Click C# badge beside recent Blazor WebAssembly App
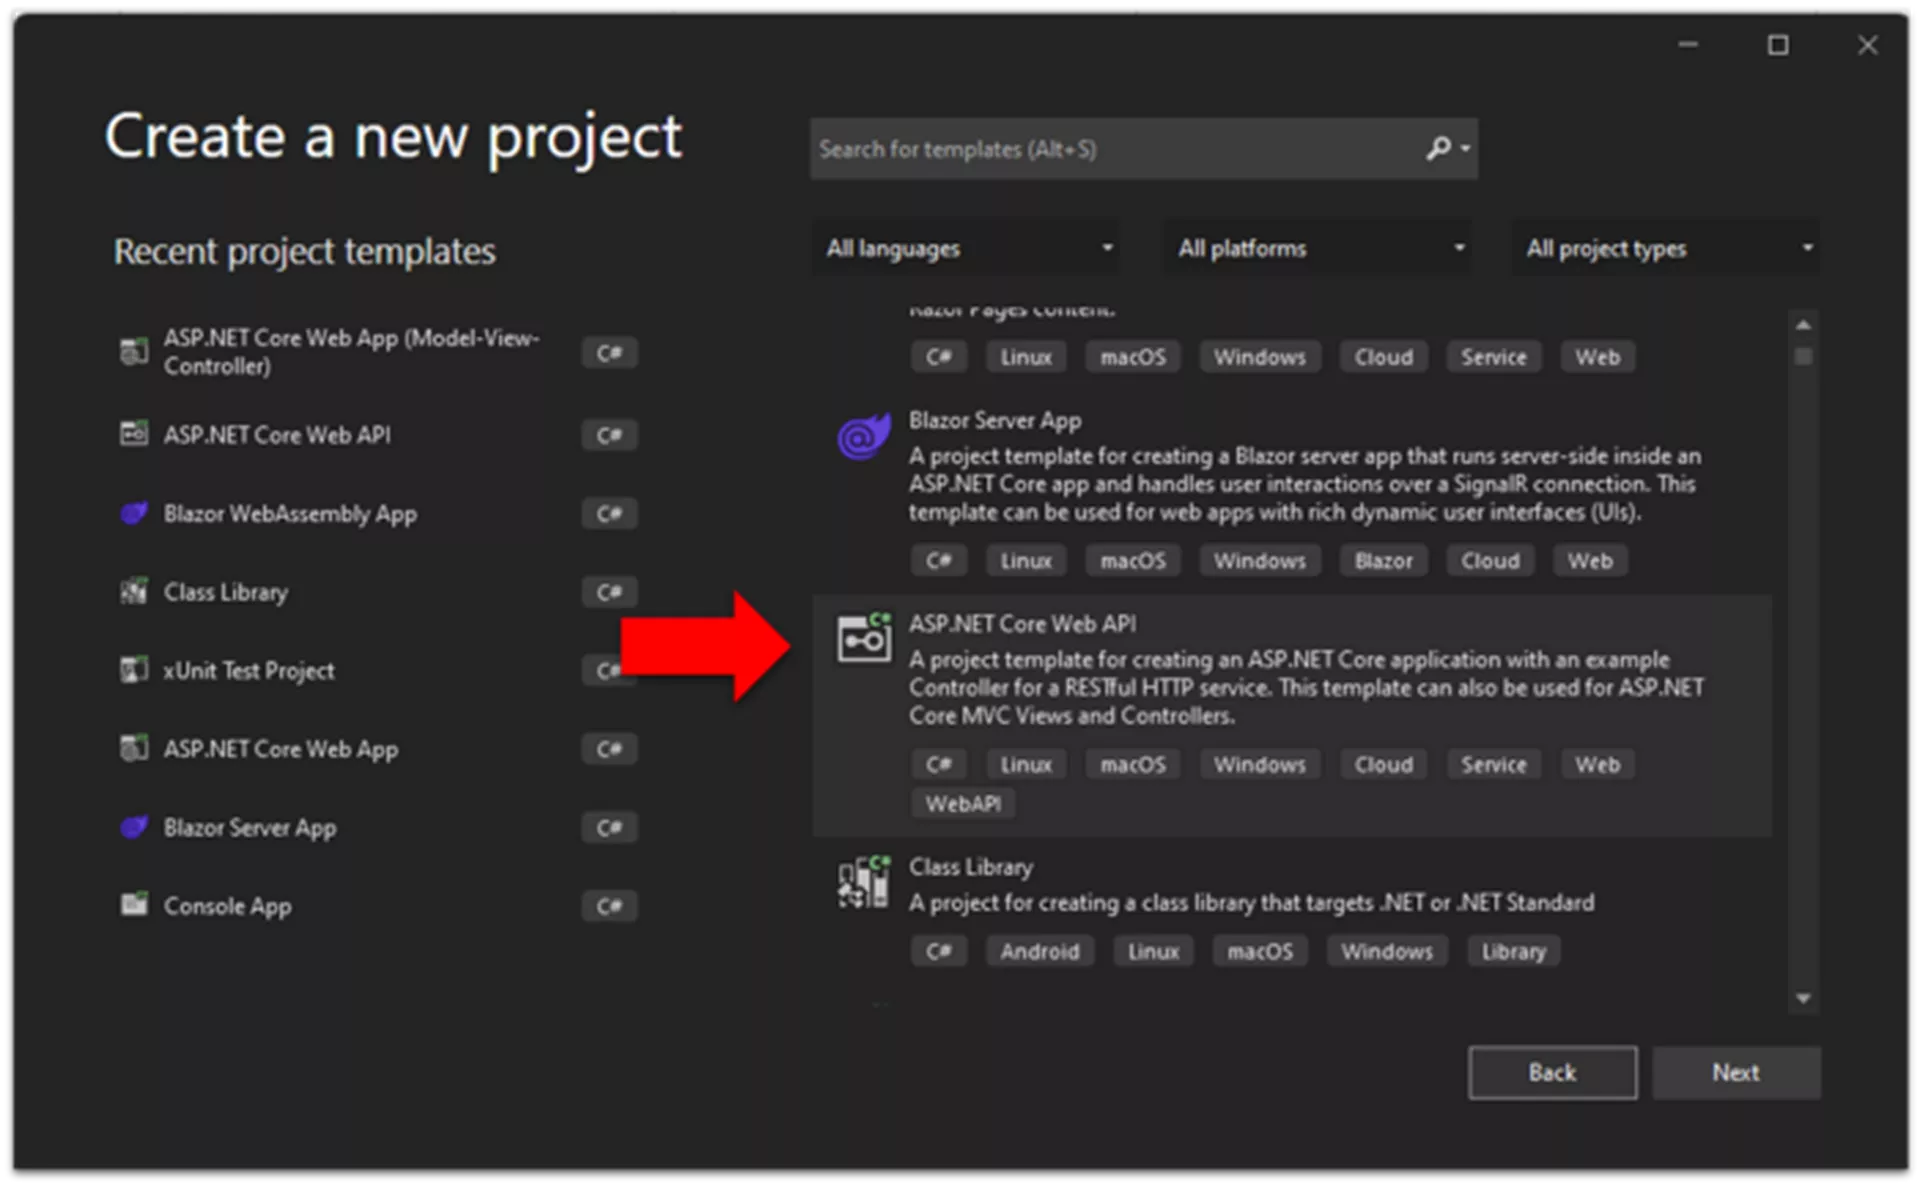 coord(609,514)
